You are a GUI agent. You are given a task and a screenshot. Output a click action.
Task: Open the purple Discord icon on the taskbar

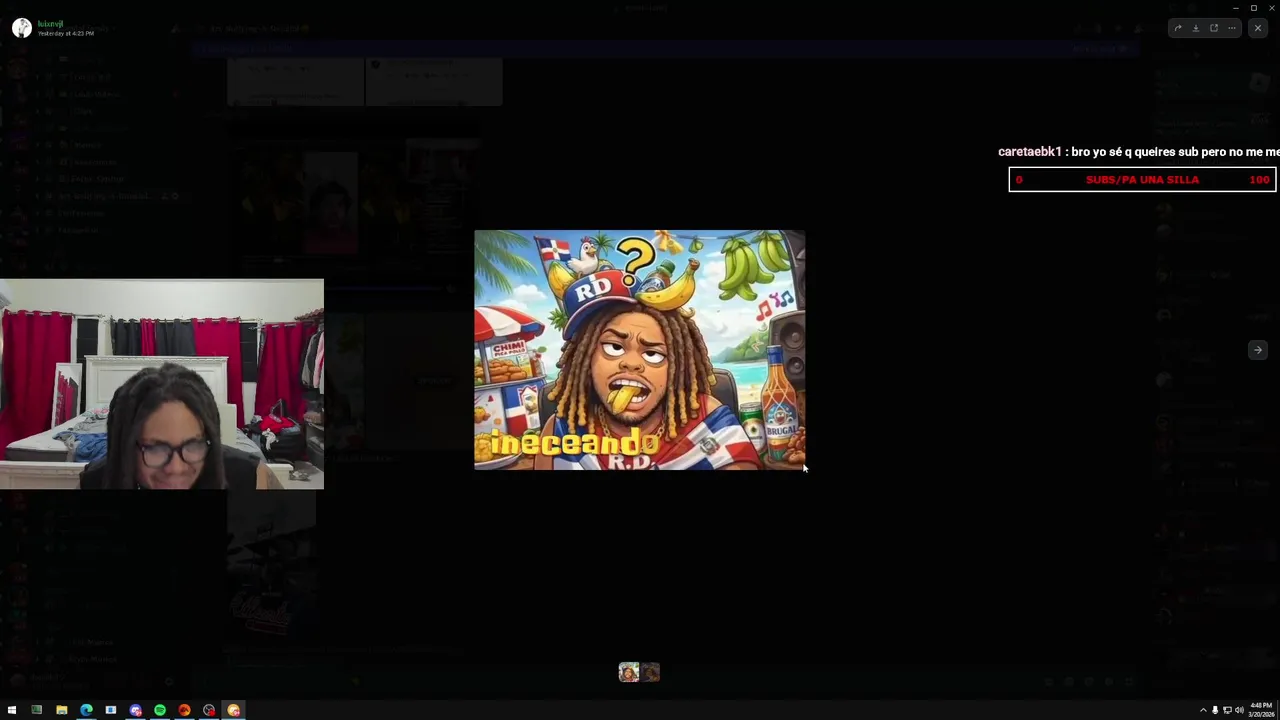point(136,710)
